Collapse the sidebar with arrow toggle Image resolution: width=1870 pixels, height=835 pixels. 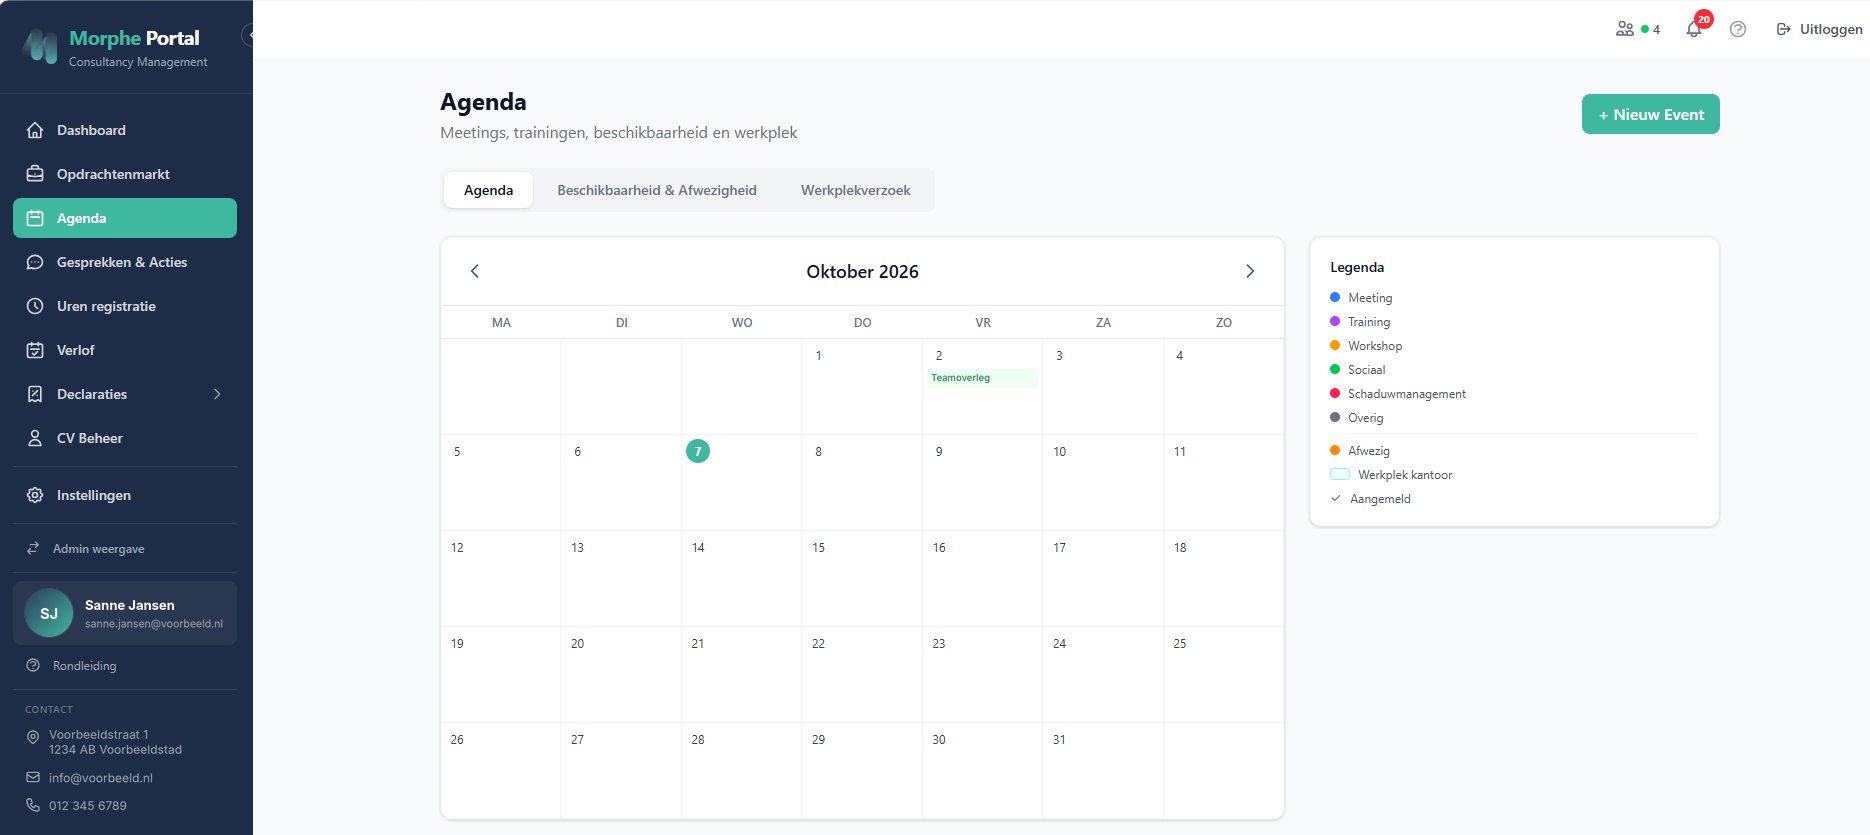click(x=249, y=35)
